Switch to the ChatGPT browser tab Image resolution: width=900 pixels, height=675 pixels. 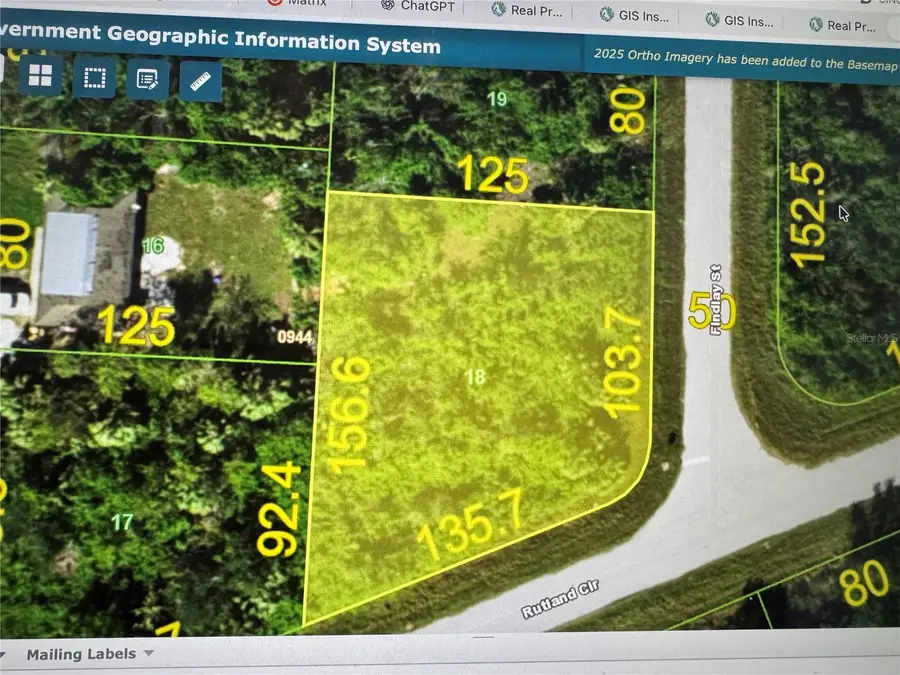click(419, 6)
